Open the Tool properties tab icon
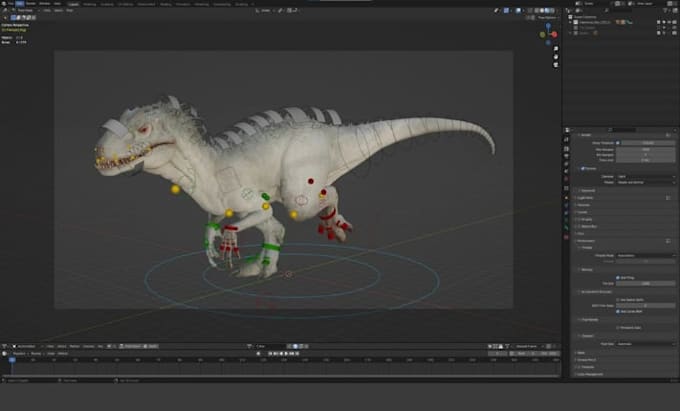This screenshot has height=411, width=680. point(566,140)
